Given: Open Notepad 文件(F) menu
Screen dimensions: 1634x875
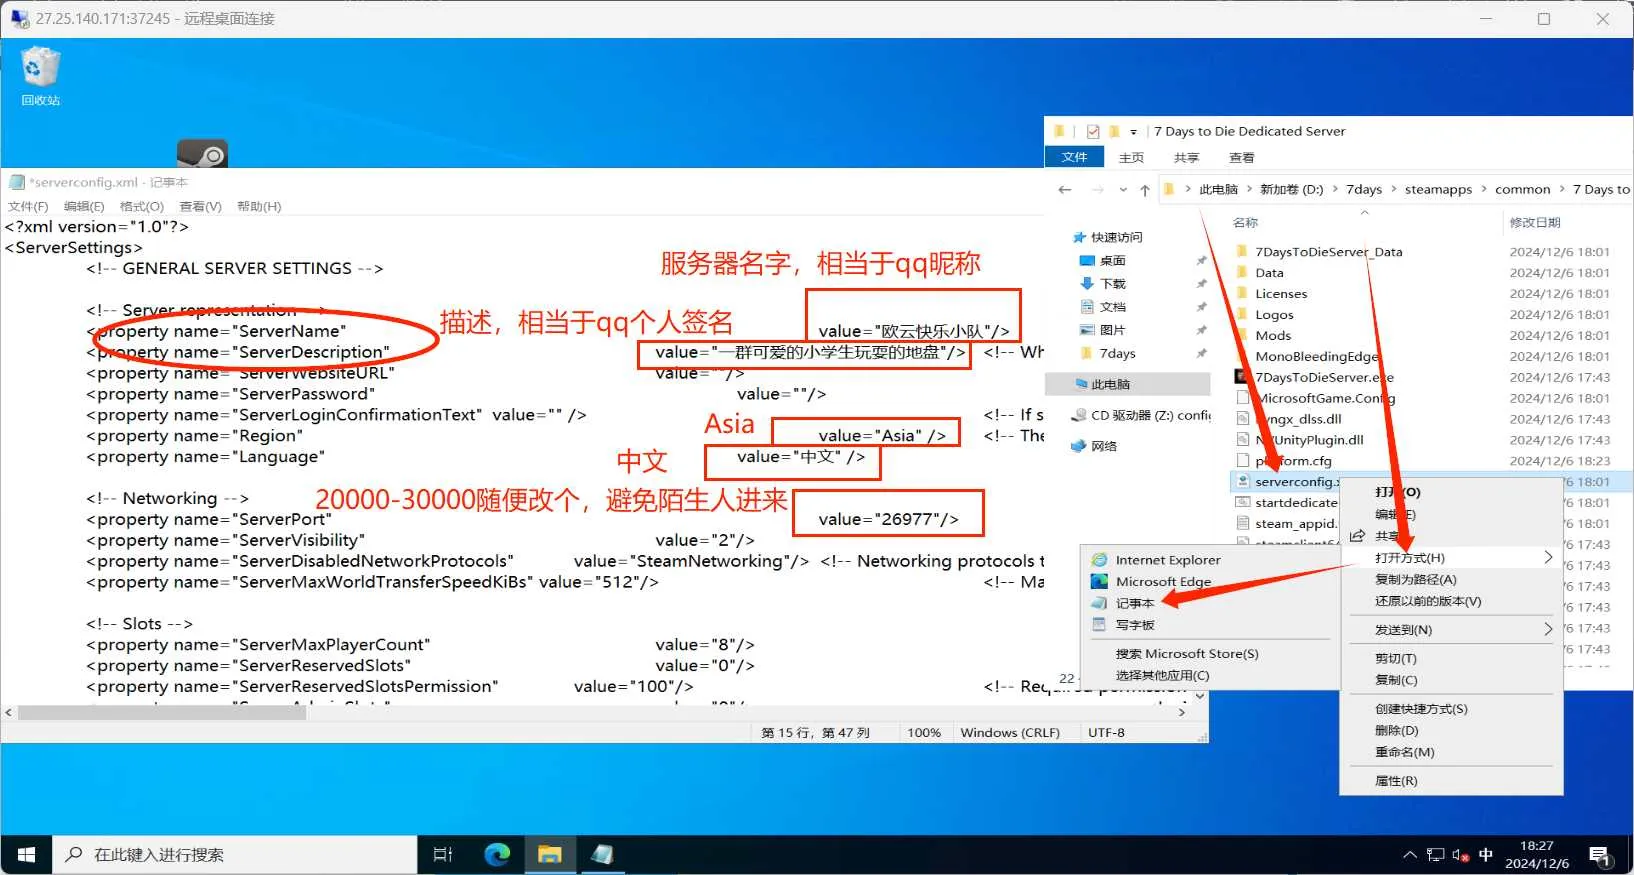Looking at the screenshot, I should pos(28,207).
